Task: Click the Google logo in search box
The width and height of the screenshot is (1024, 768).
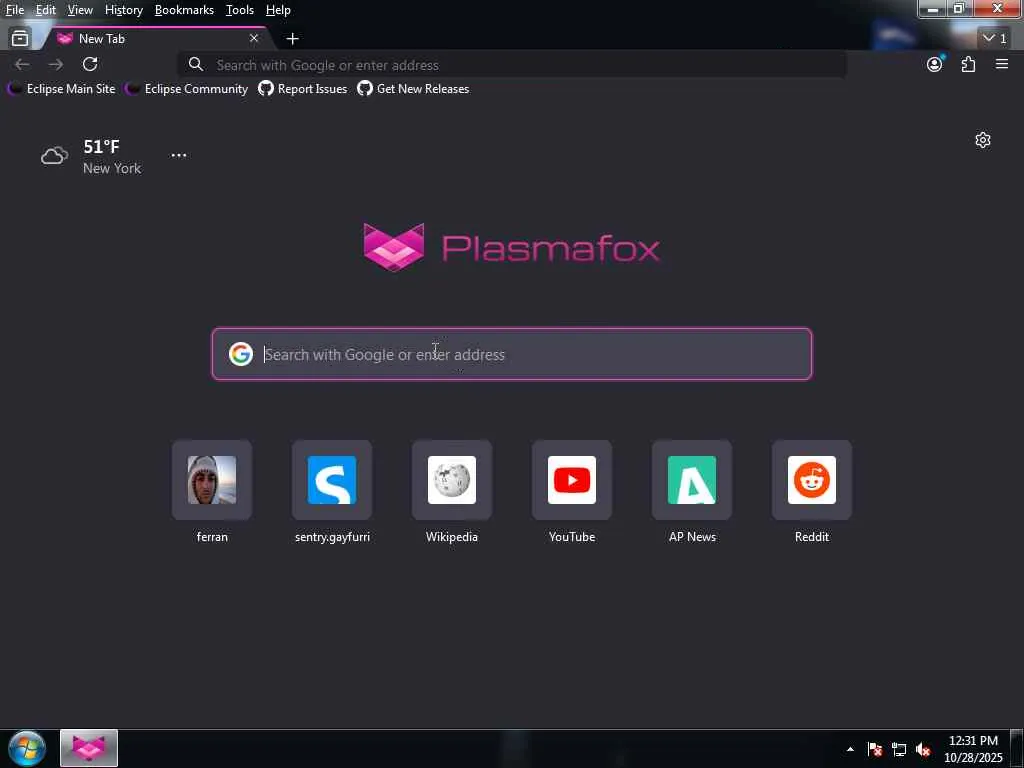Action: click(241, 354)
